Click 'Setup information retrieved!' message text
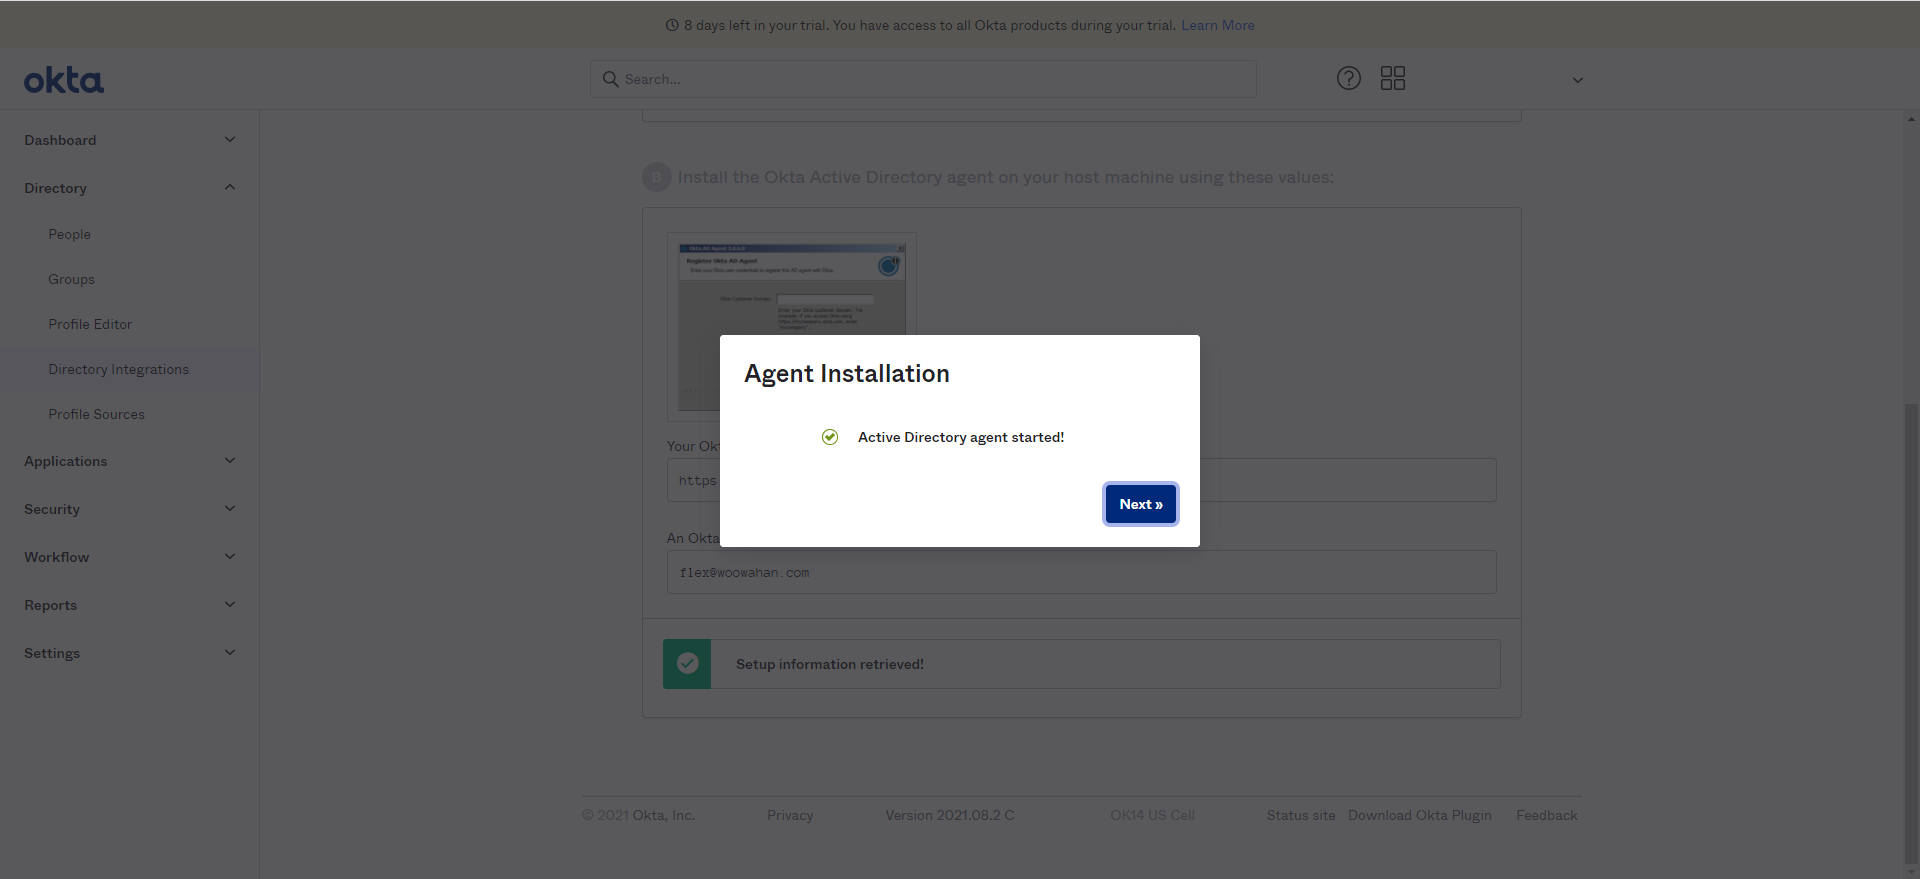 pyautogui.click(x=830, y=664)
